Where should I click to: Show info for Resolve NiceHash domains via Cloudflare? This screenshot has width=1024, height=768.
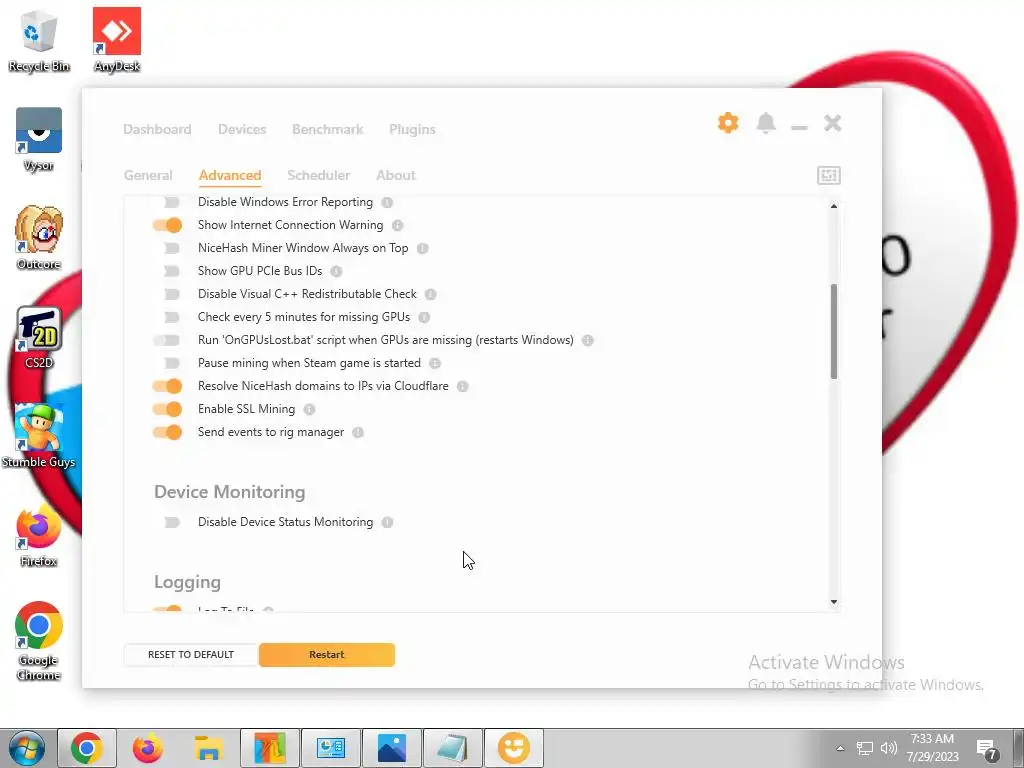click(462, 387)
